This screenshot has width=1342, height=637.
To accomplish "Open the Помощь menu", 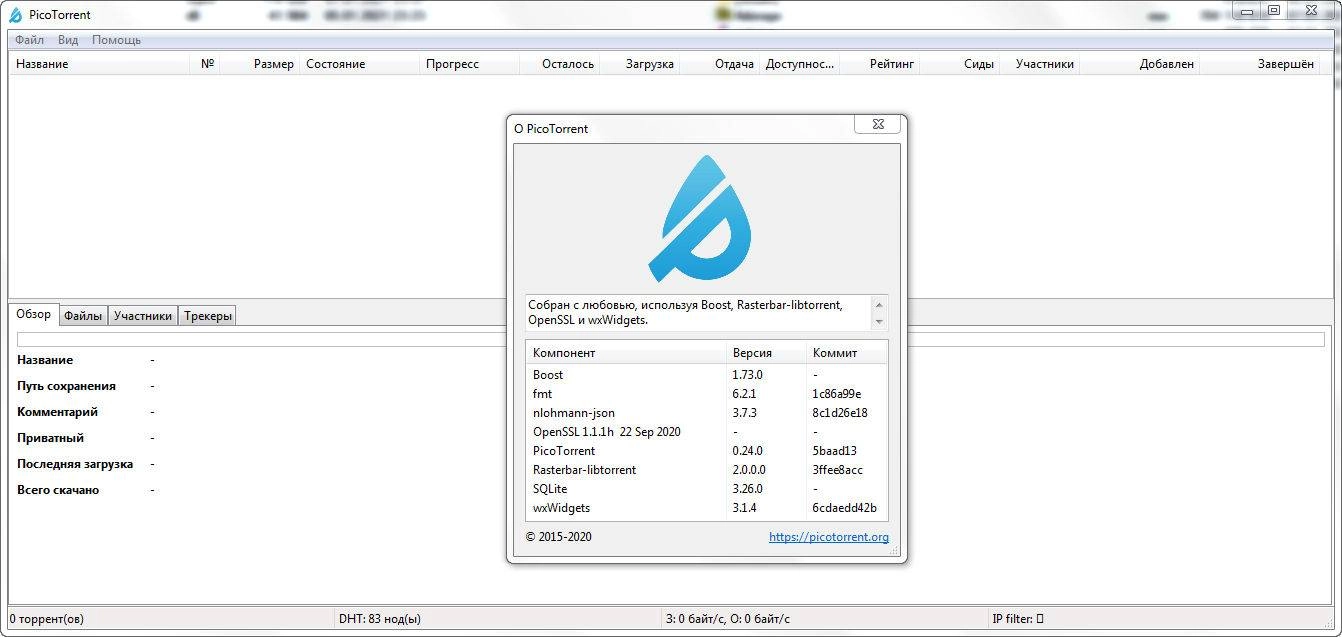I will click(117, 40).
